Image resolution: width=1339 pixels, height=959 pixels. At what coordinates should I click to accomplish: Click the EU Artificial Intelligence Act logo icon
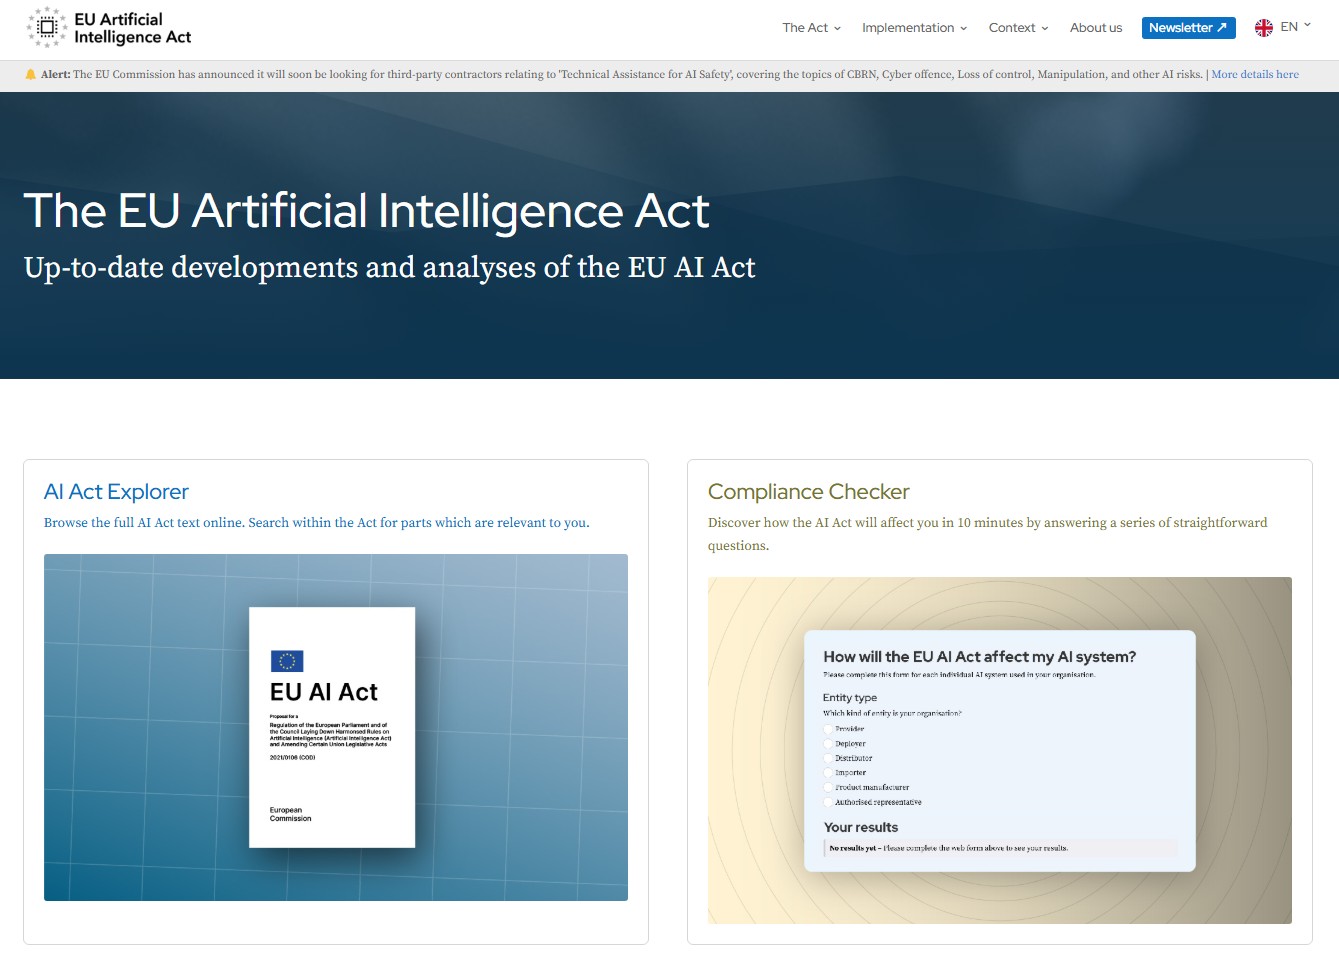[47, 28]
